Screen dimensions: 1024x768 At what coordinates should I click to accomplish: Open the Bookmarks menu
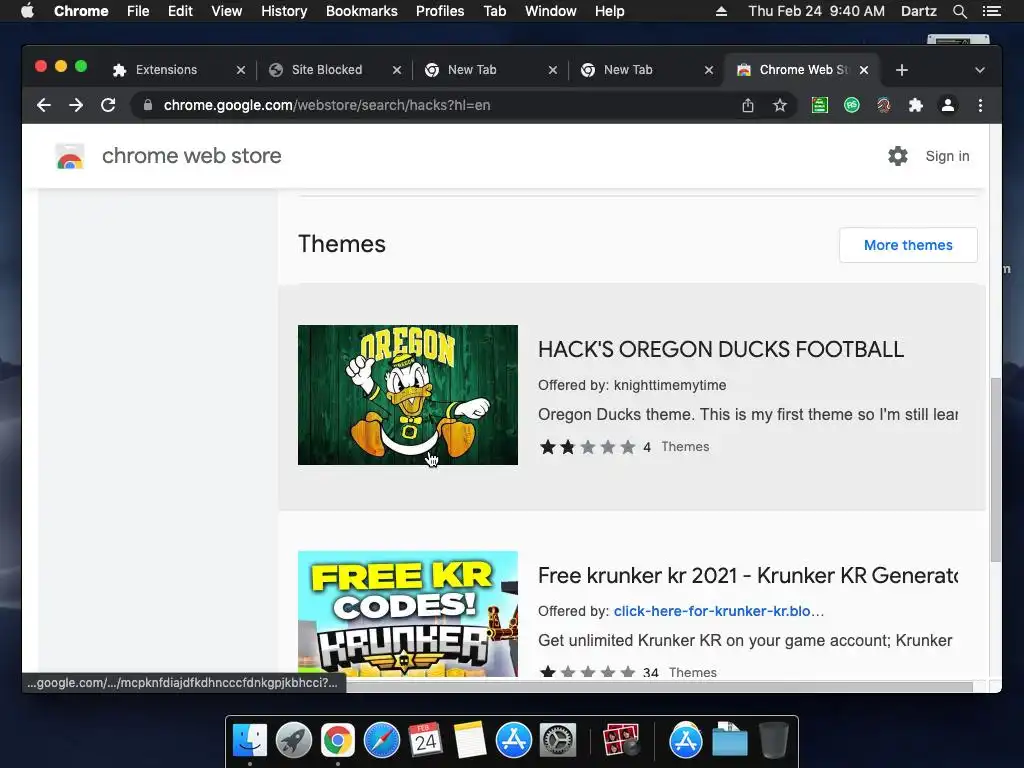362,11
